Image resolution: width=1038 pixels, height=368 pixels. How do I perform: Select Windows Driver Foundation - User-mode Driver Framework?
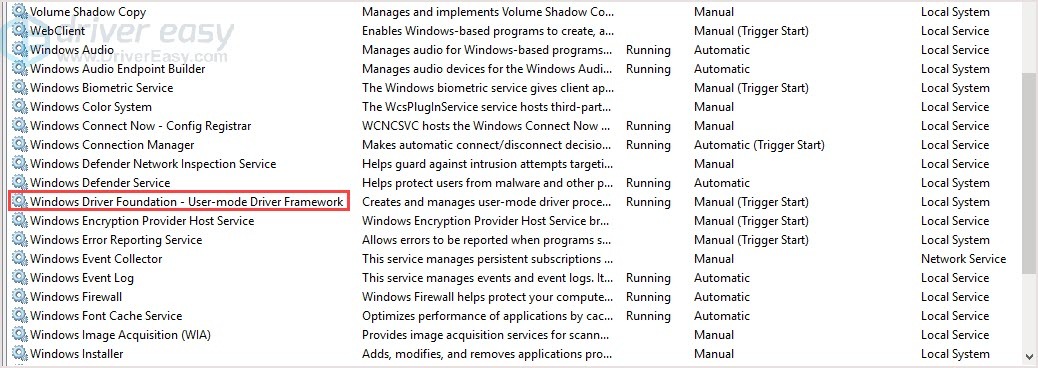coord(187,202)
